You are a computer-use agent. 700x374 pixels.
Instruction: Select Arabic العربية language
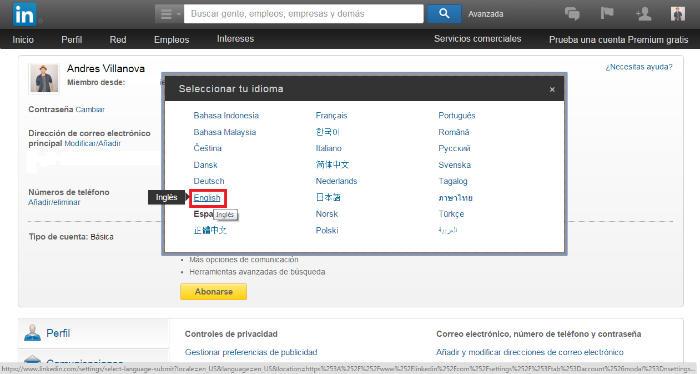coord(448,230)
